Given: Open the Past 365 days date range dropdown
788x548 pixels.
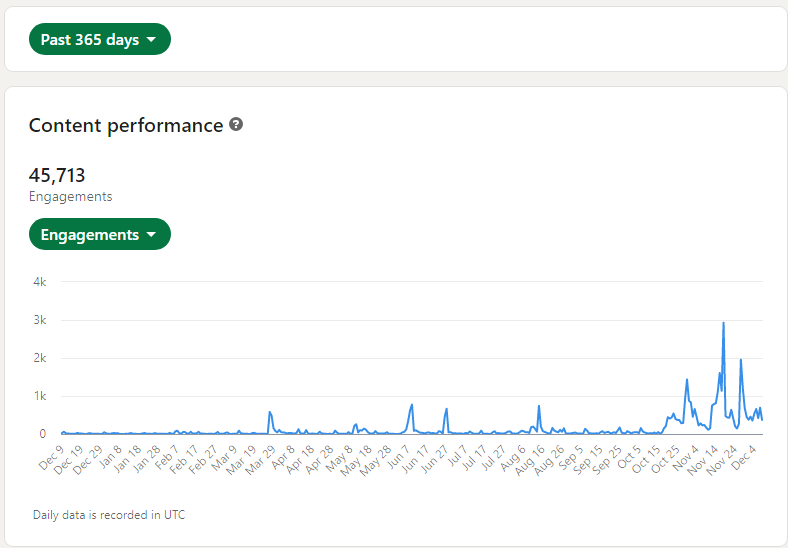Looking at the screenshot, I should (x=100, y=39).
